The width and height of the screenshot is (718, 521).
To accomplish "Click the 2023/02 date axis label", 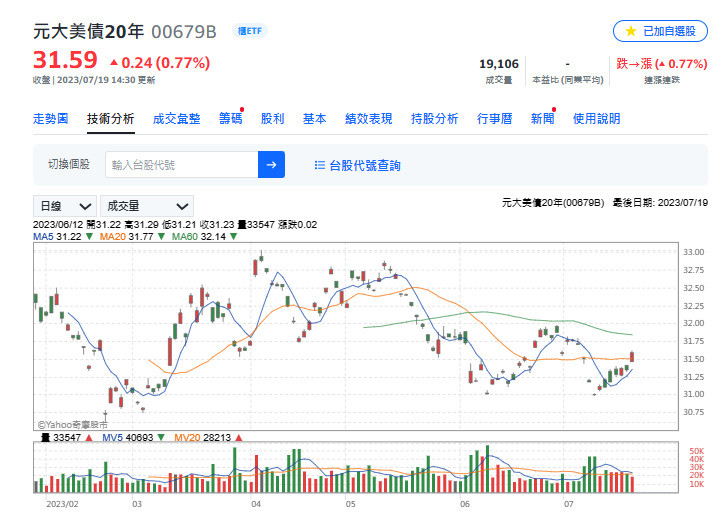I will (62, 504).
